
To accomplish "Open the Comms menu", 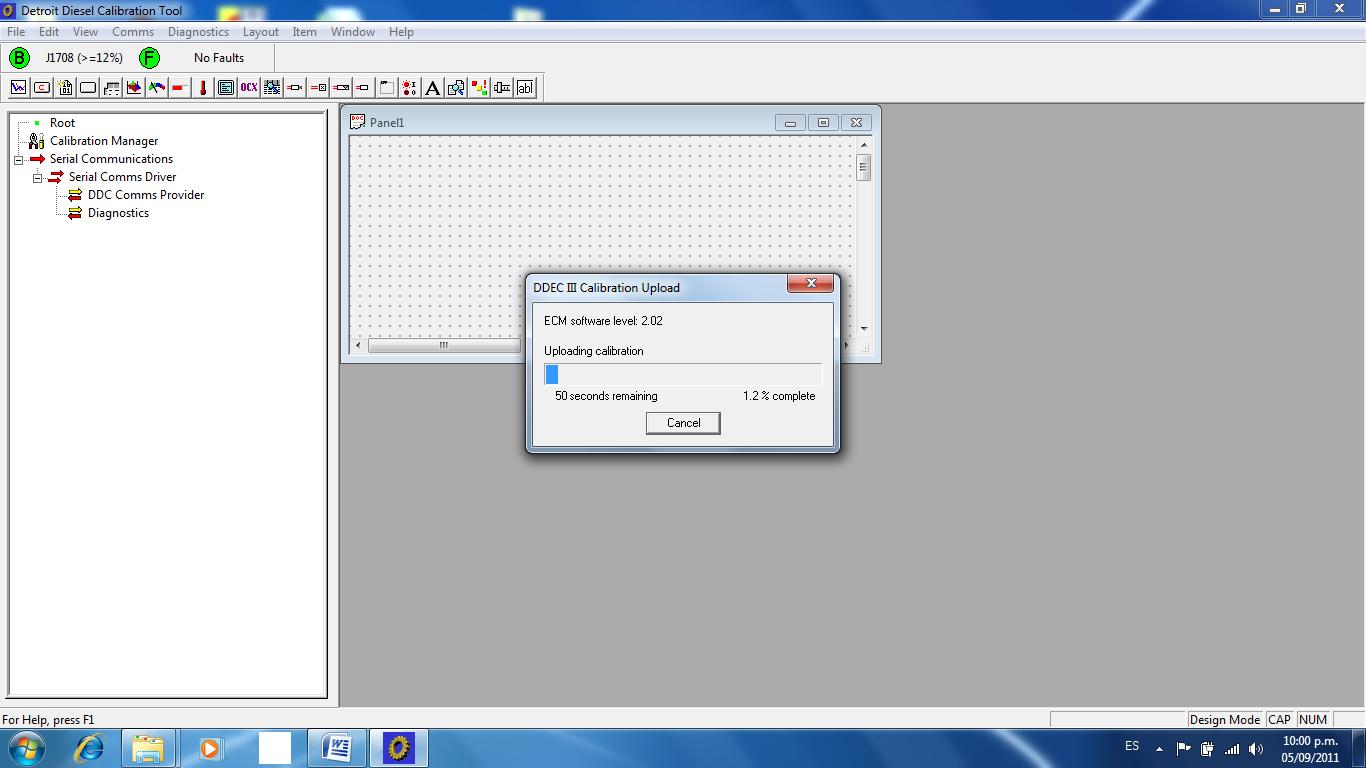I will click(x=133, y=32).
